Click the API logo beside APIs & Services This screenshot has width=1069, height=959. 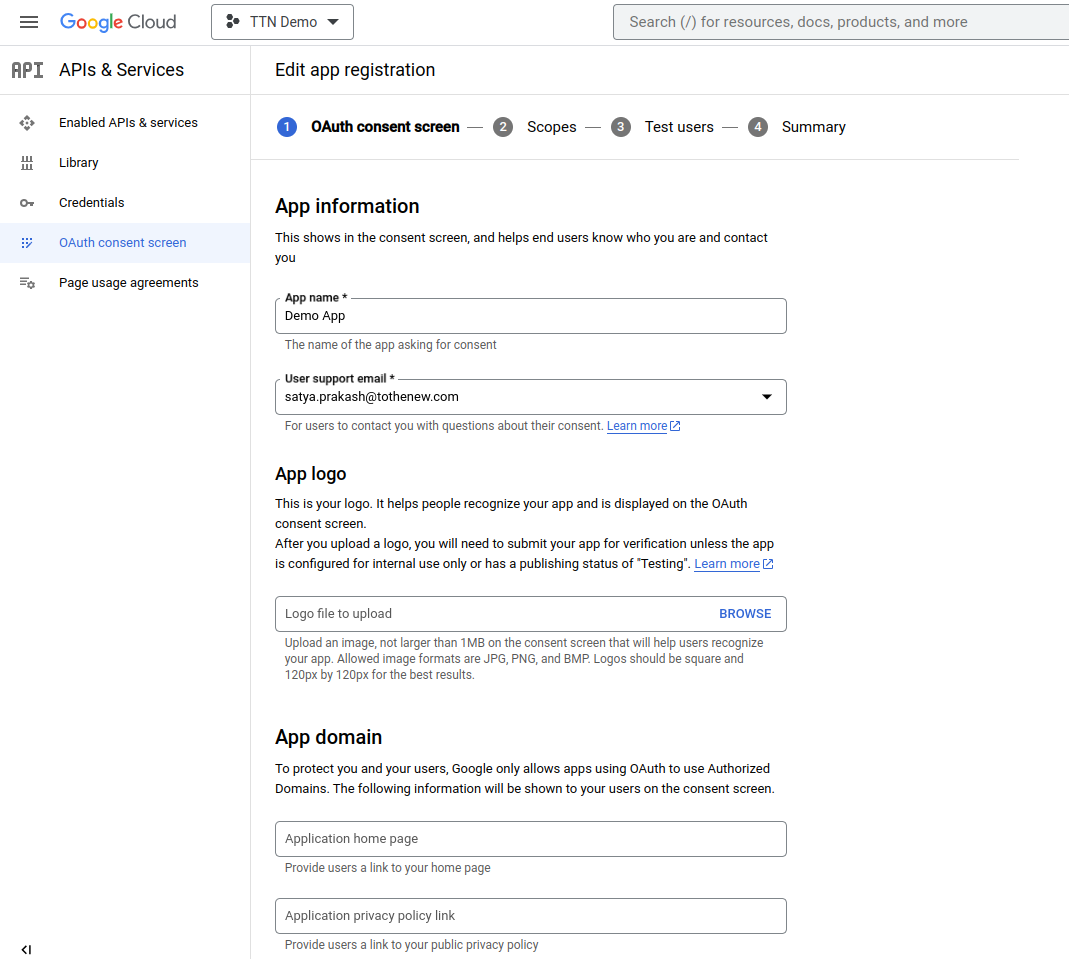(x=27, y=70)
